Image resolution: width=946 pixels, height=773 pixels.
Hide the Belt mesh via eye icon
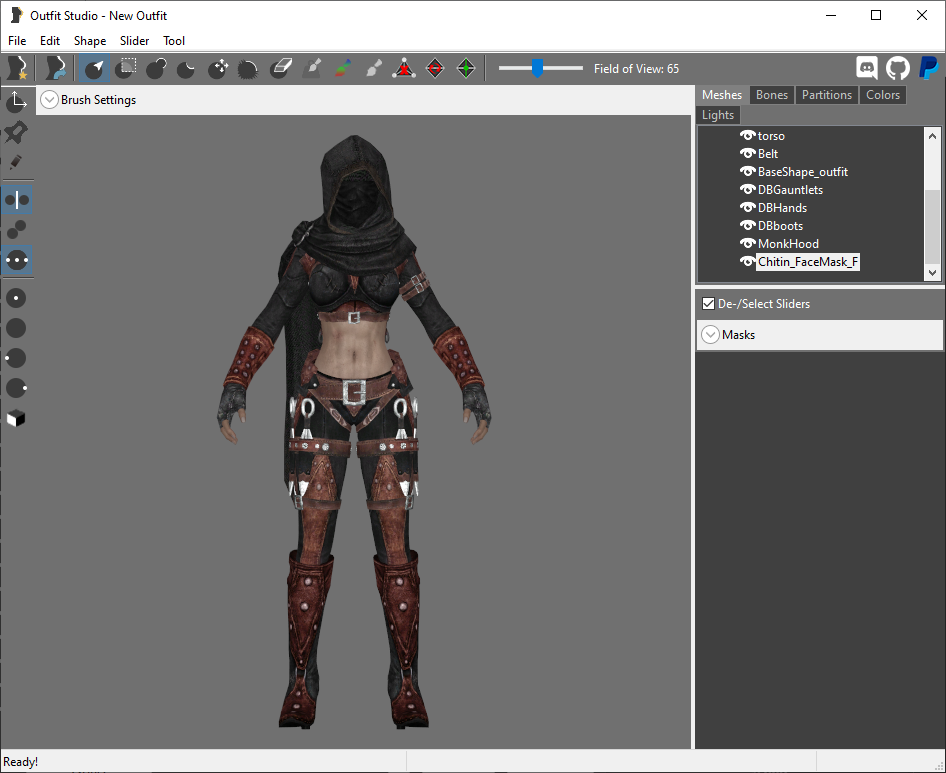[x=748, y=153]
